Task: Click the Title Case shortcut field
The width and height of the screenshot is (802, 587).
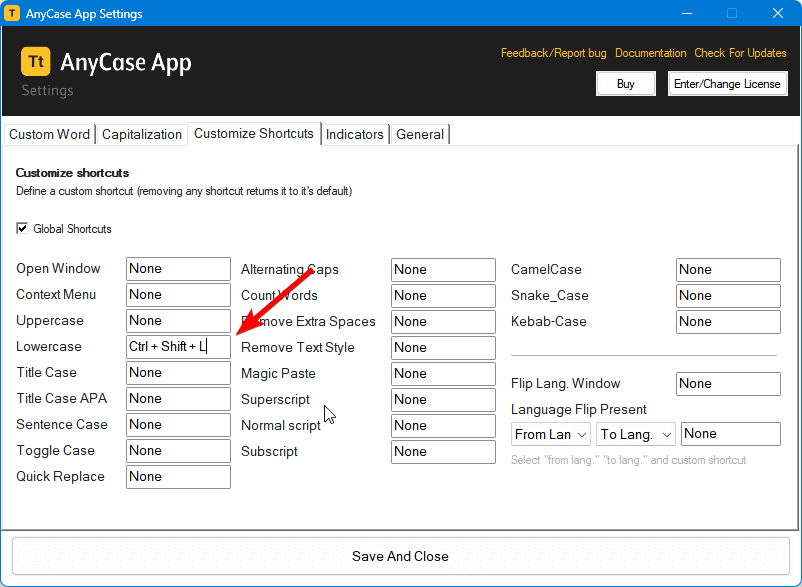Action: click(179, 373)
